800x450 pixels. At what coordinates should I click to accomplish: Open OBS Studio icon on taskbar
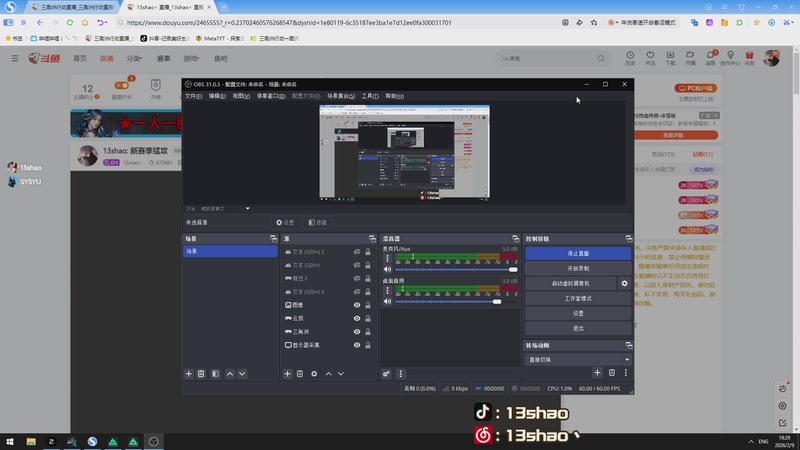pyautogui.click(x=154, y=442)
